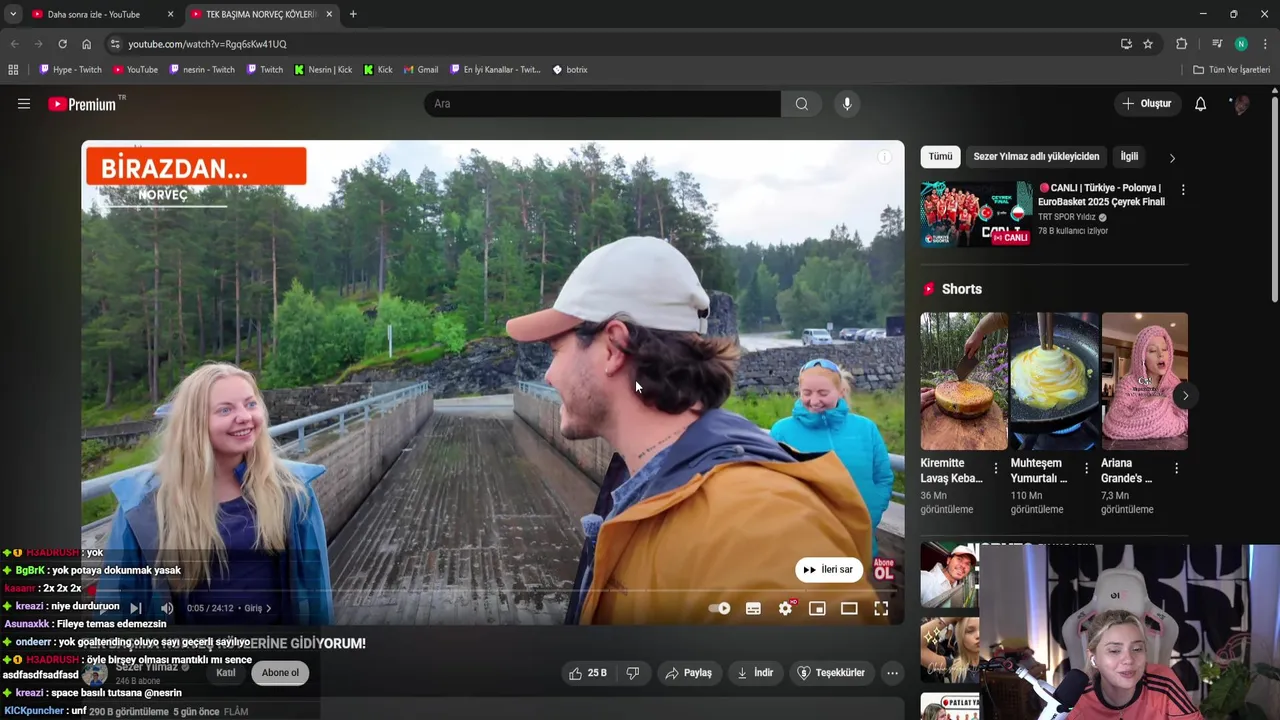Switch to theater mode

[849, 608]
